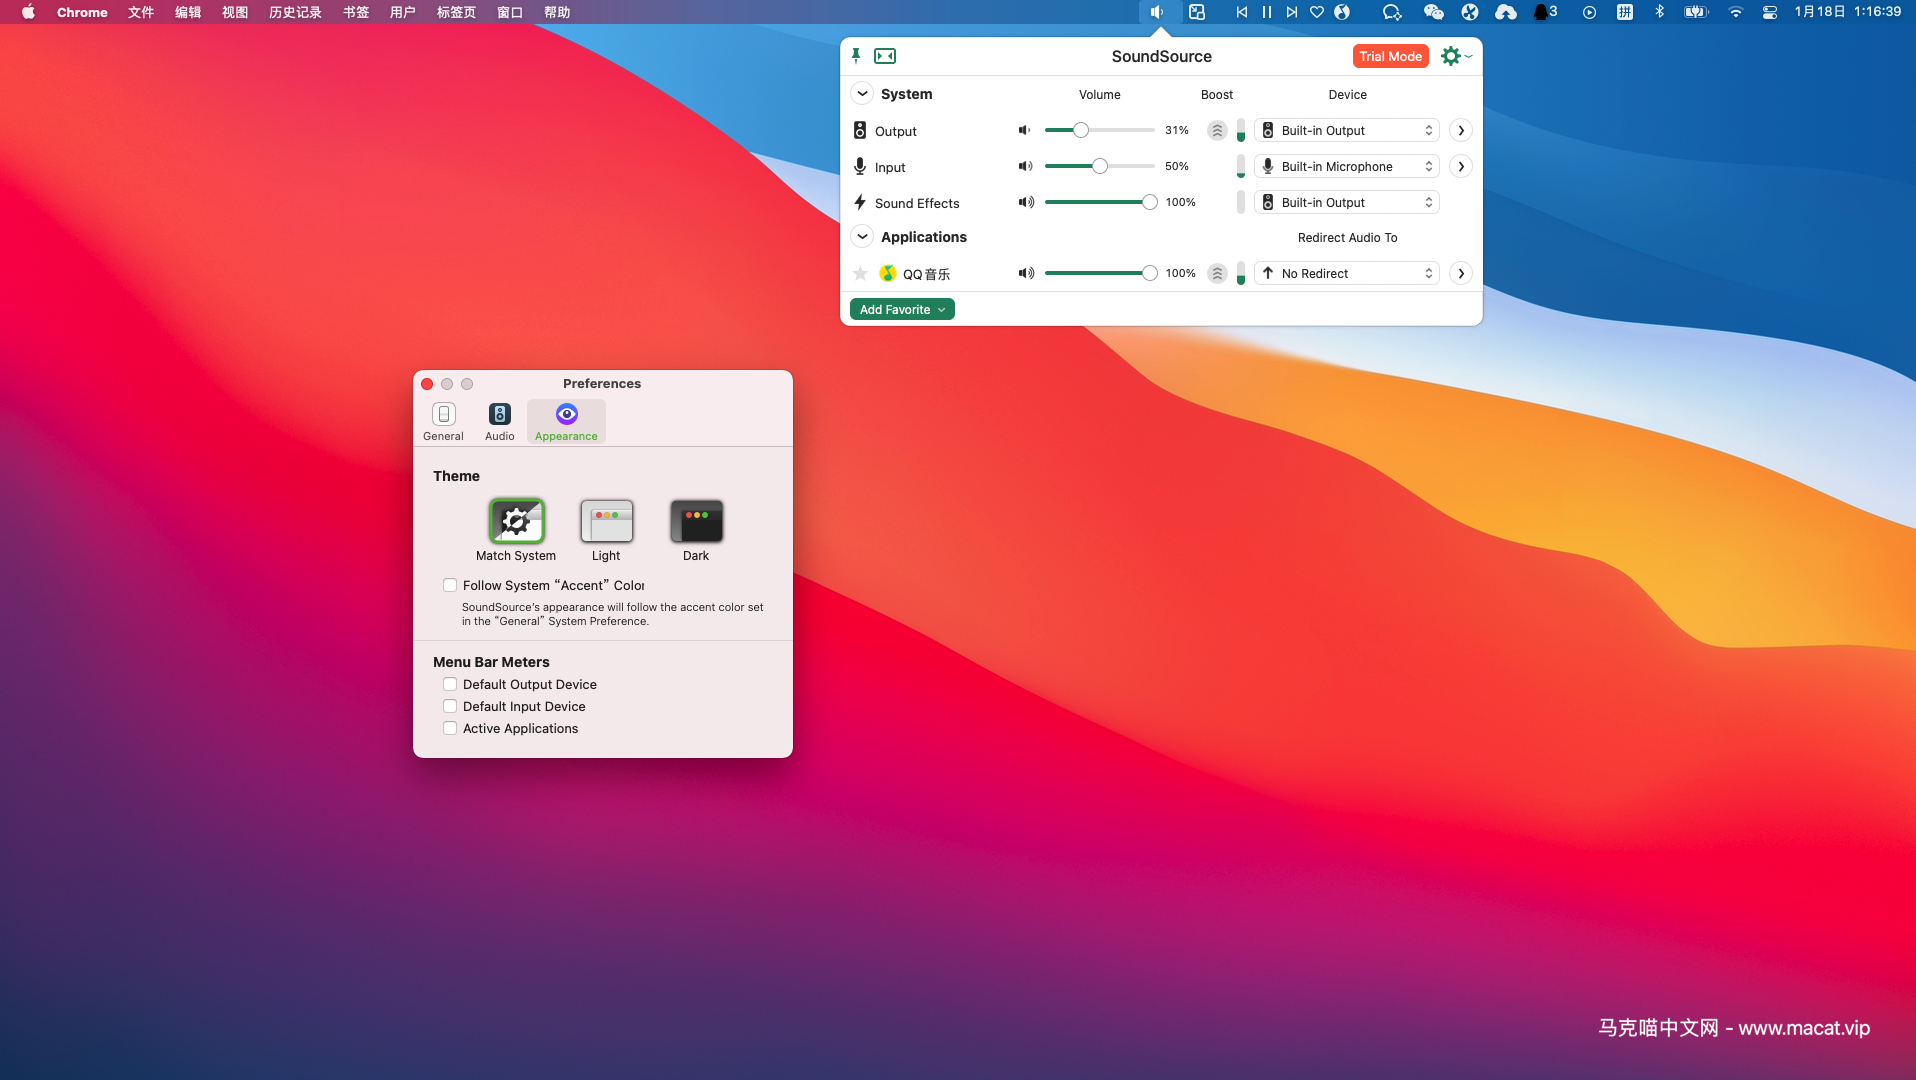1916x1080 pixels.
Task: Mute the QQ音乐 application speaker icon
Action: 1026,273
